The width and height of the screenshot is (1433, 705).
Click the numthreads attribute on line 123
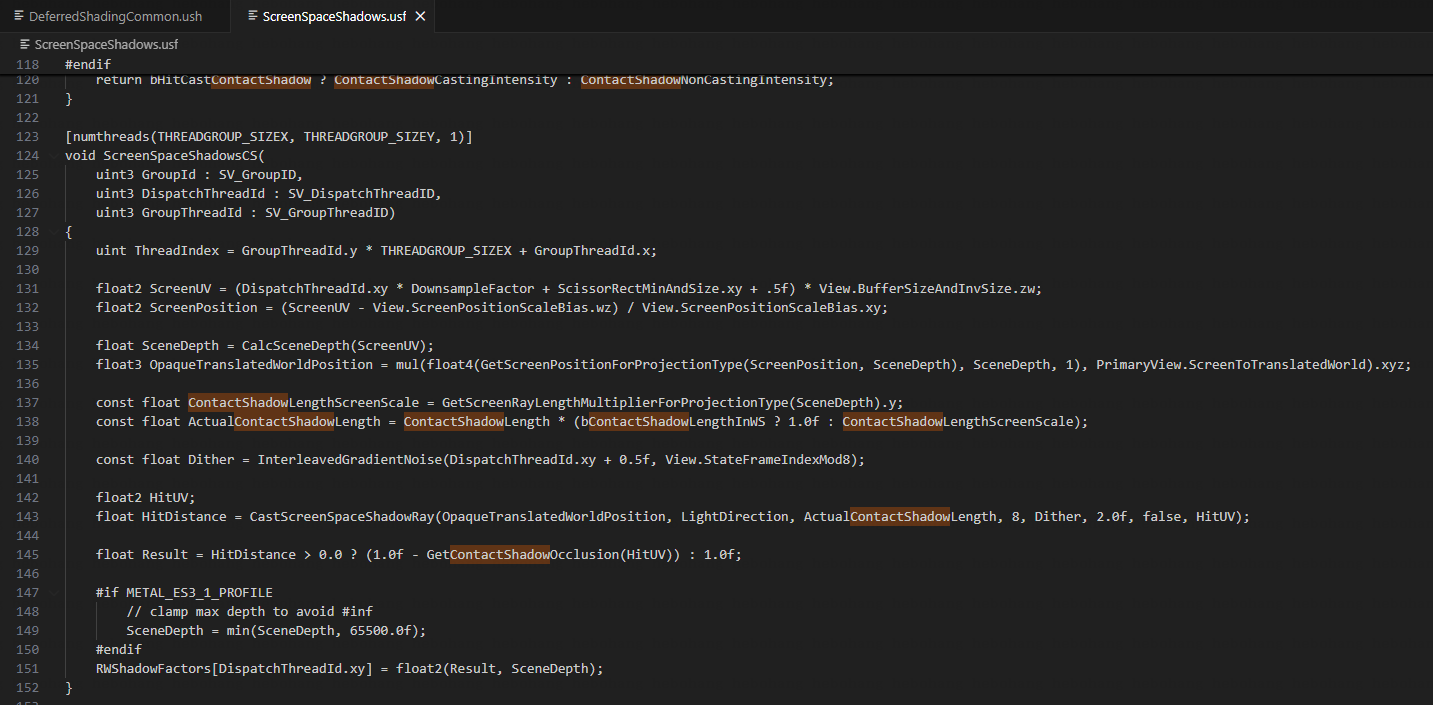(104, 137)
